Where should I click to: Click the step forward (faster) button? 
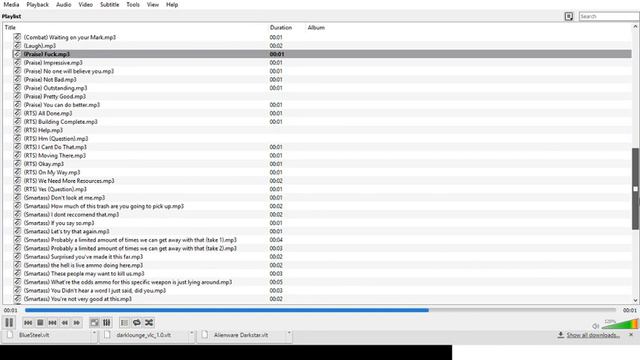click(77, 323)
